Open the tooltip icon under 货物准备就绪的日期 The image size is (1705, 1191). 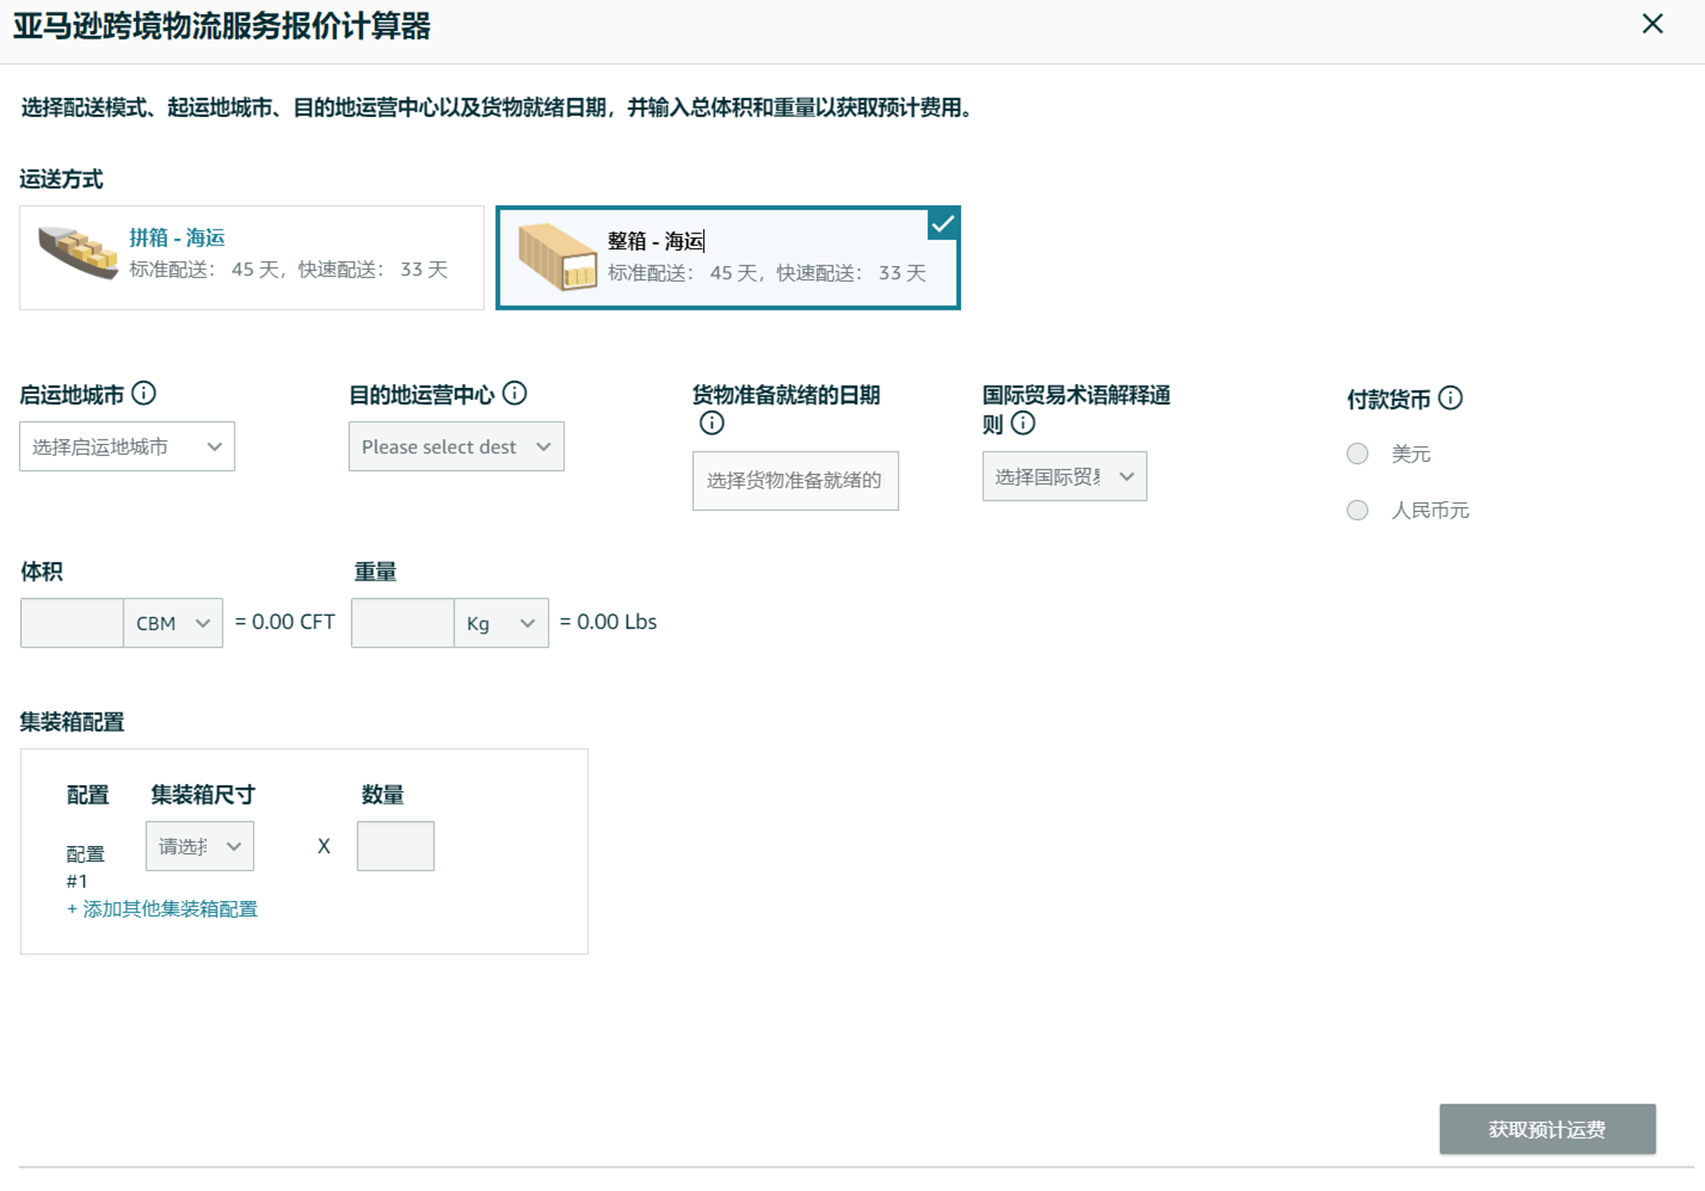tap(710, 424)
